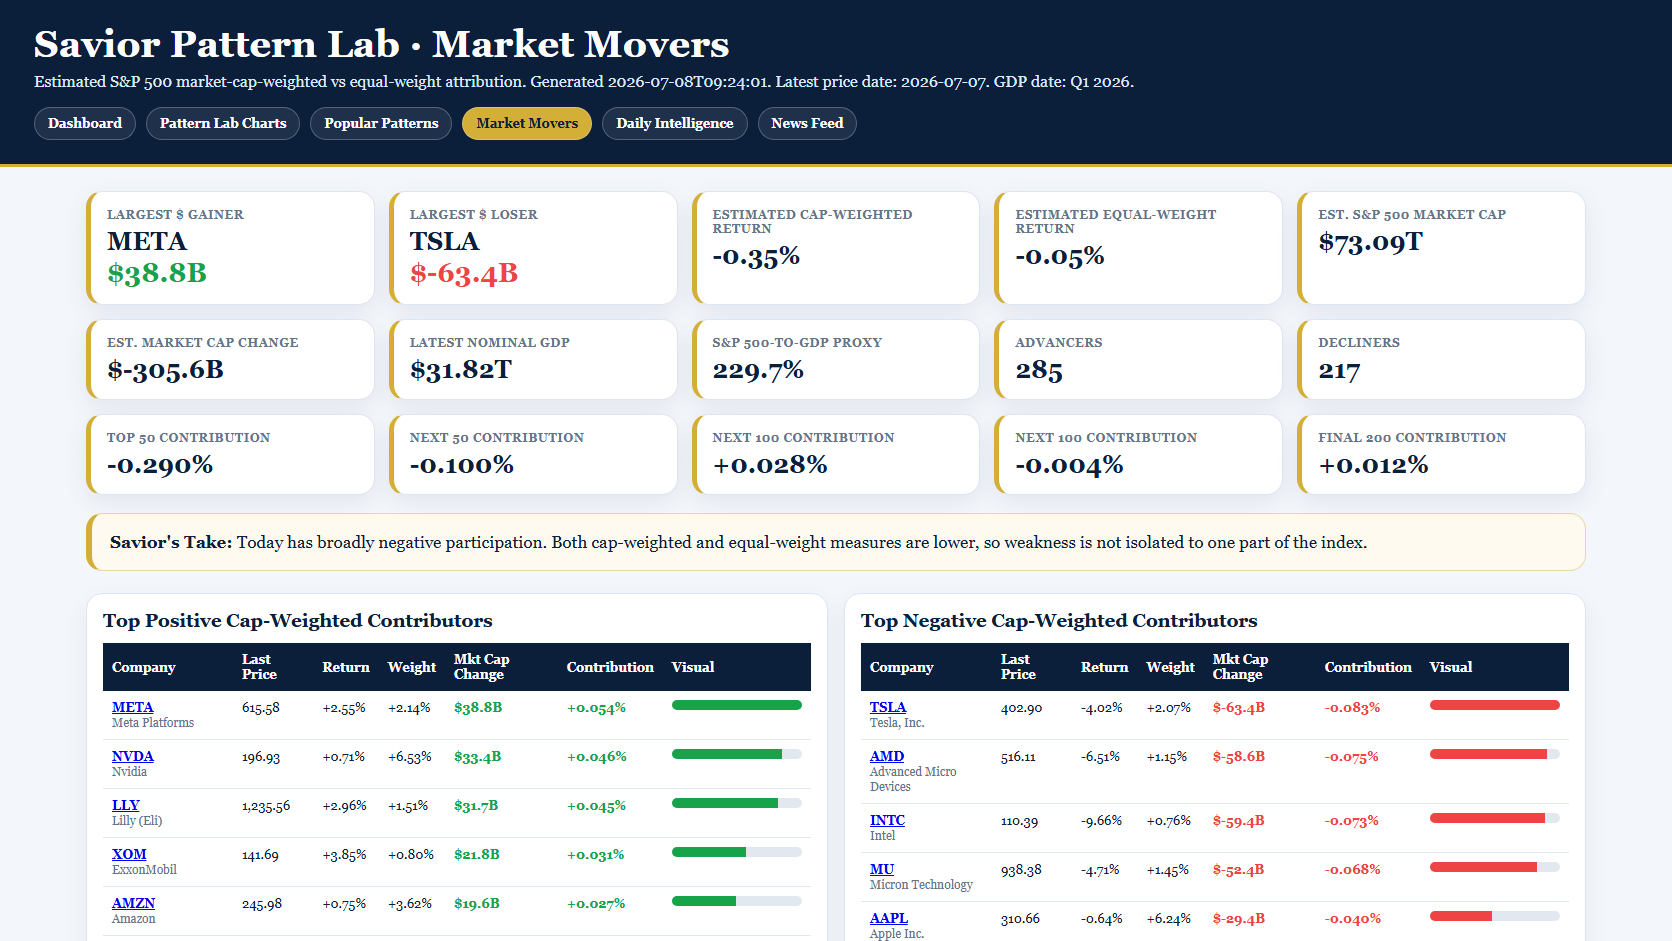
Task: Open the AMD ticker link
Action: coord(887,756)
